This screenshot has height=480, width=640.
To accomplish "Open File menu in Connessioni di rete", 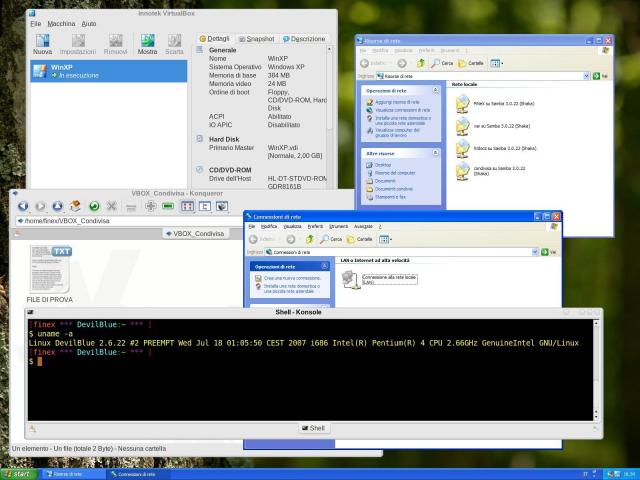I will [252, 227].
